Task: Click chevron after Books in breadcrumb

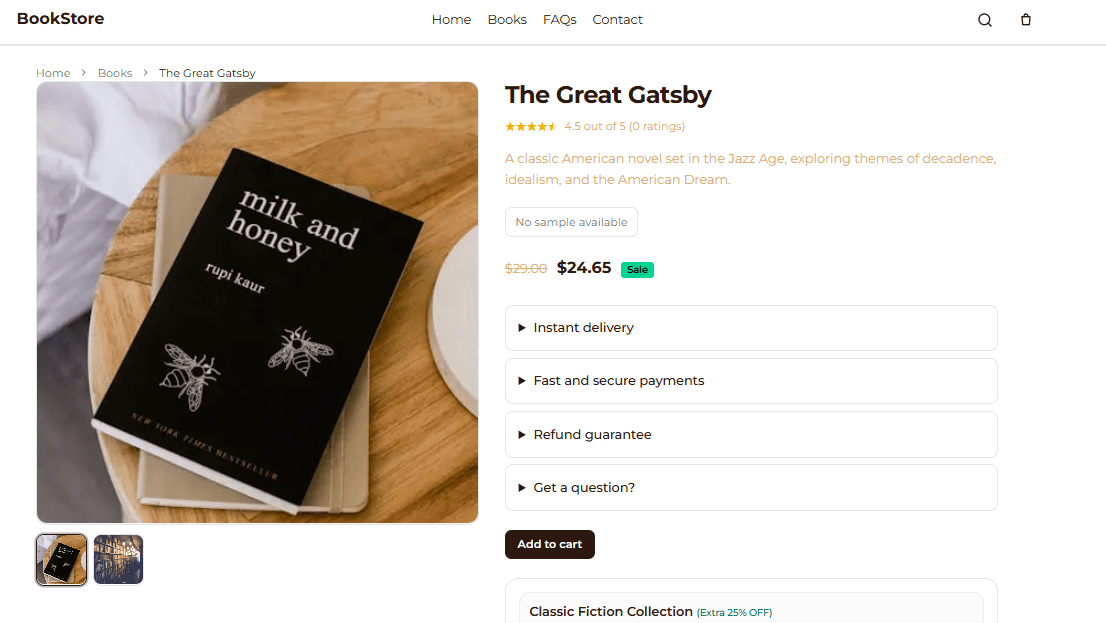Action: coord(145,73)
